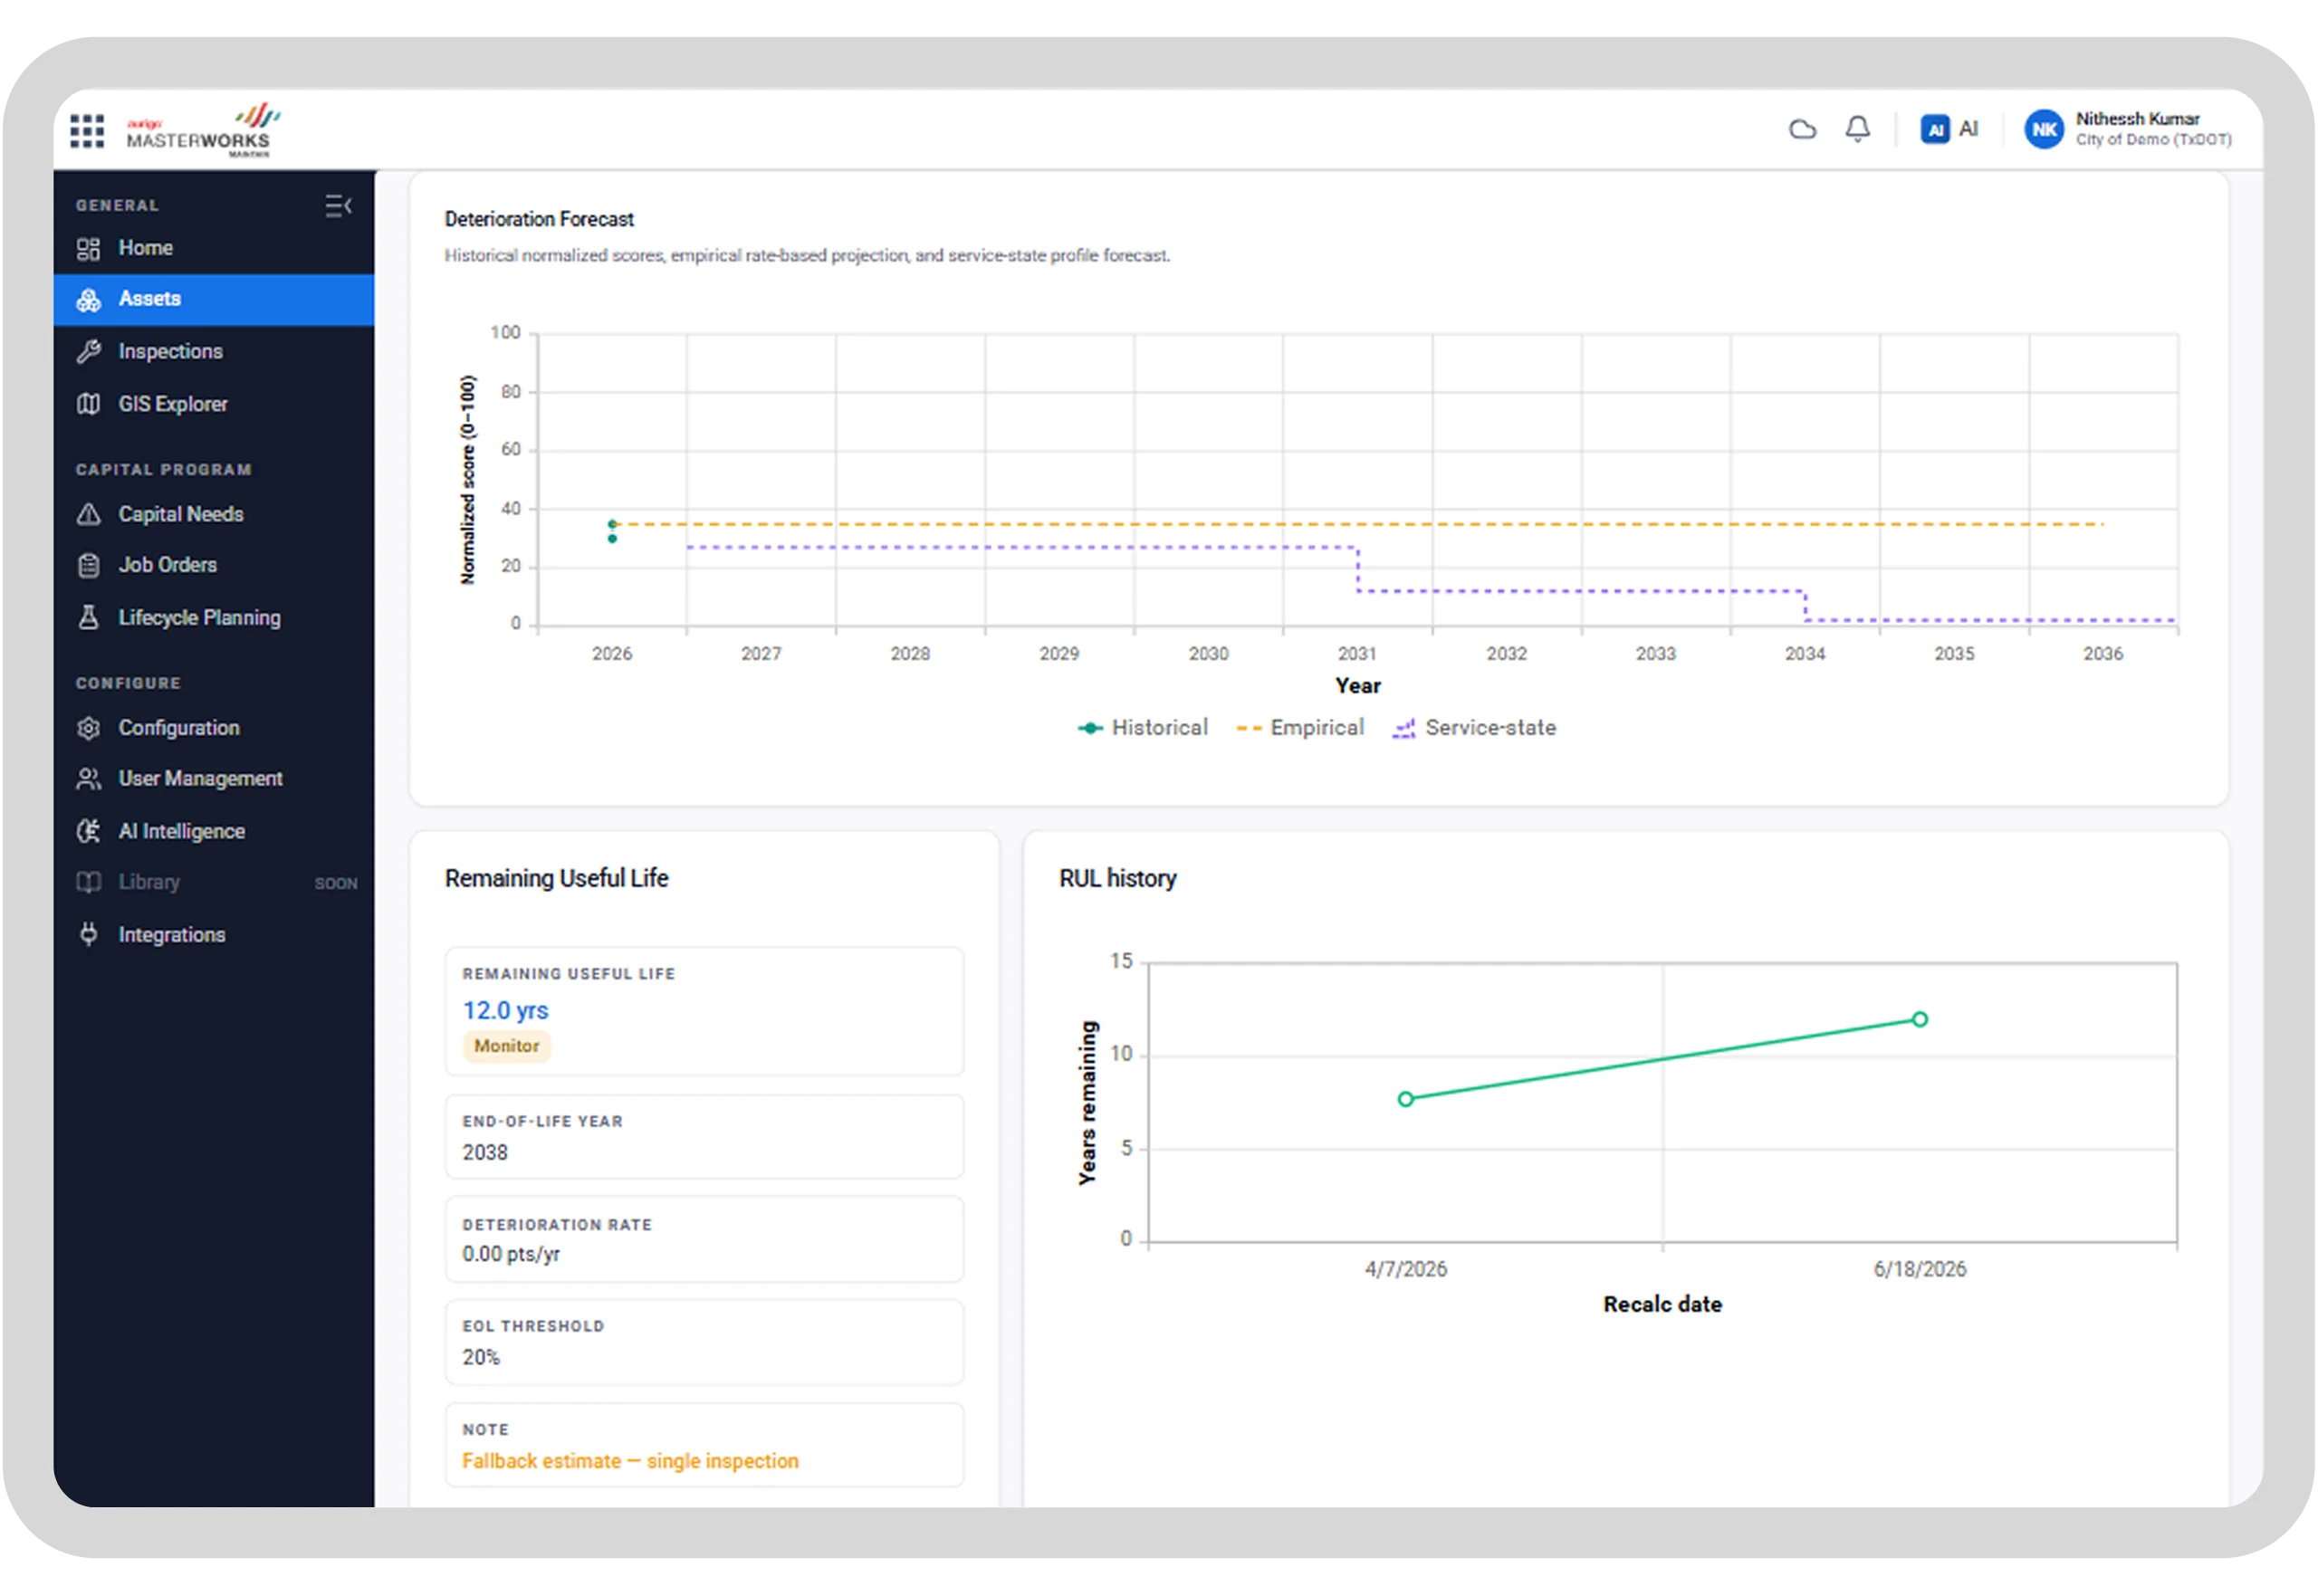
Task: Click the cloud sync icon
Action: 1801,129
